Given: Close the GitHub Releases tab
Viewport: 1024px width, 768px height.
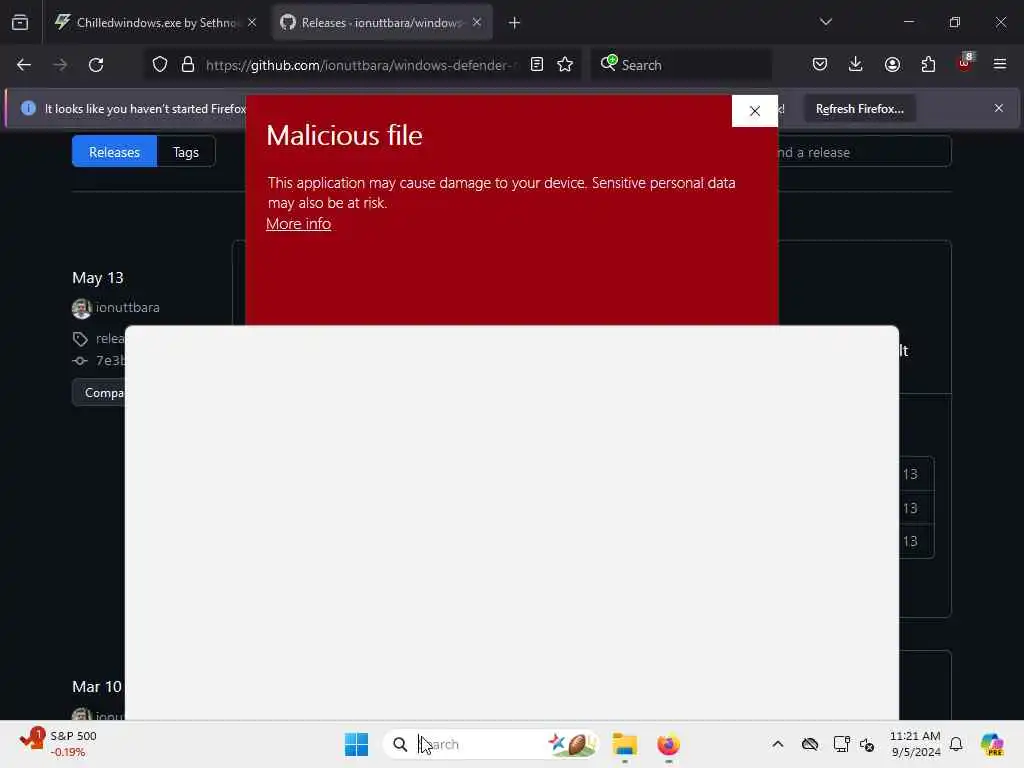Looking at the screenshot, I should 477,22.
